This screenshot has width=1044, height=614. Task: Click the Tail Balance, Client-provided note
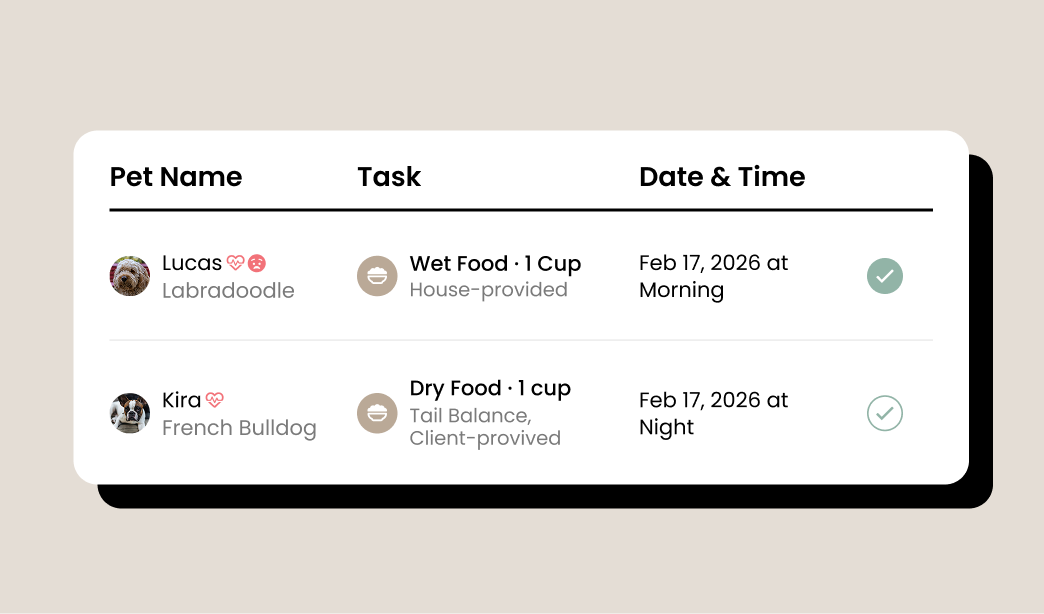(x=485, y=427)
